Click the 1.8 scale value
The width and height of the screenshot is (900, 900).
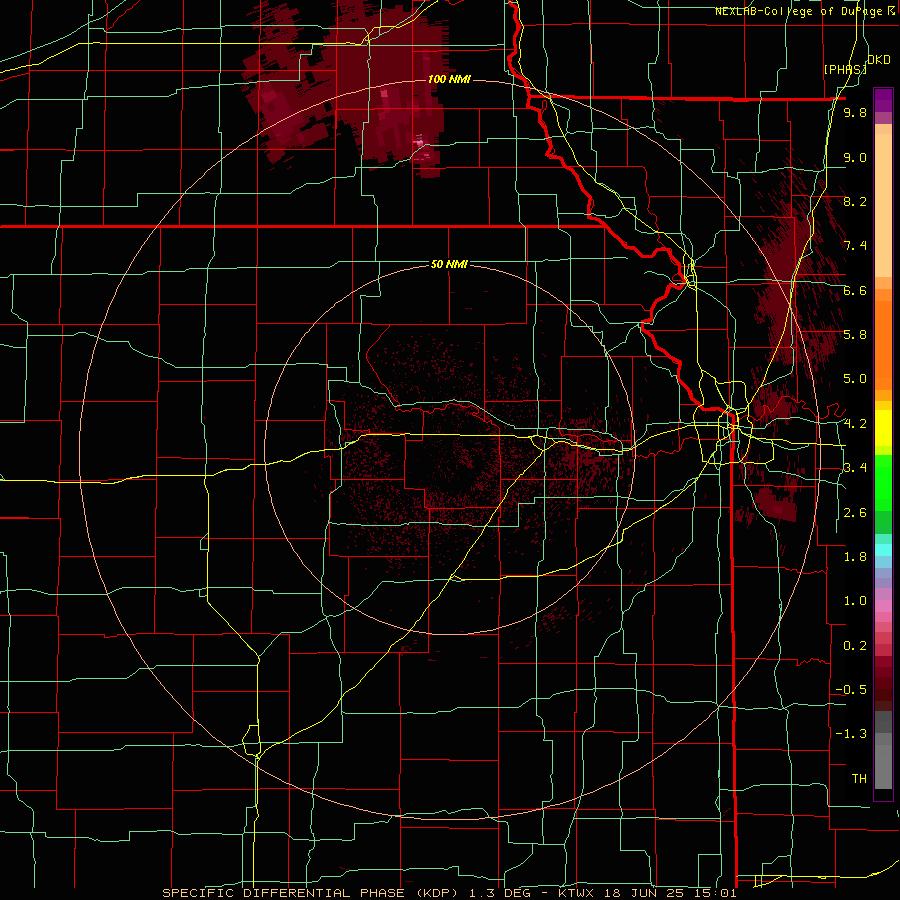pyautogui.click(x=855, y=557)
